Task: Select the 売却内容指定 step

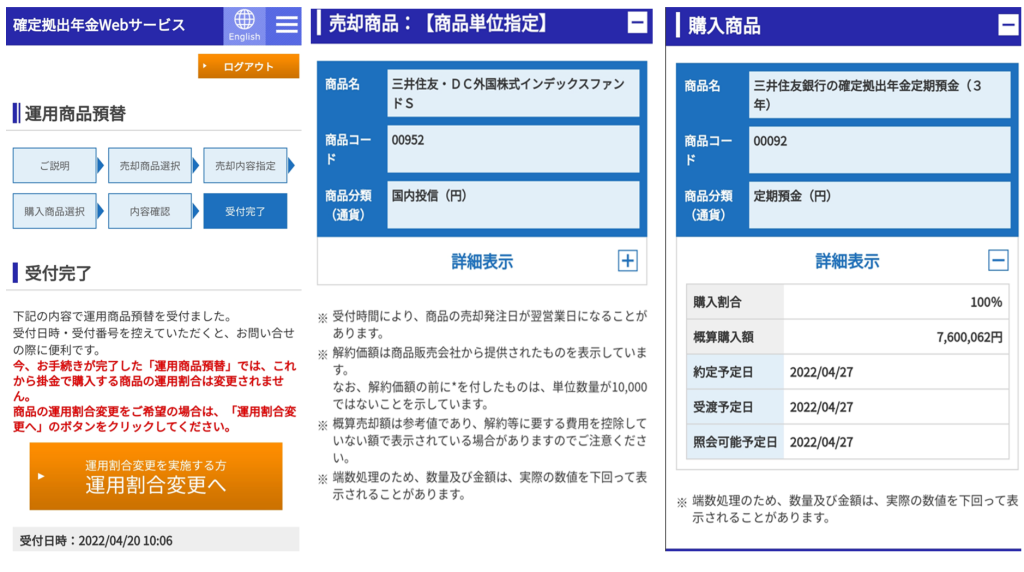Action: pyautogui.click(x=244, y=166)
